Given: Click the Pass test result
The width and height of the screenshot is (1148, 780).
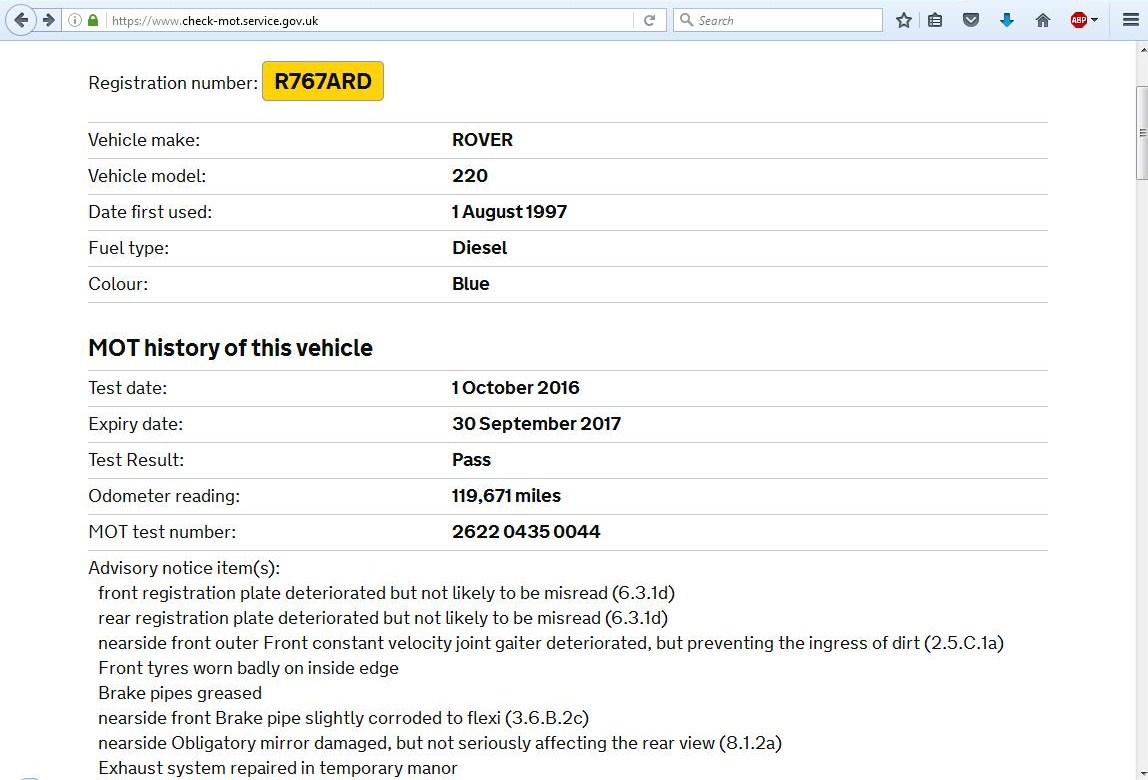Looking at the screenshot, I should click(x=472, y=459).
